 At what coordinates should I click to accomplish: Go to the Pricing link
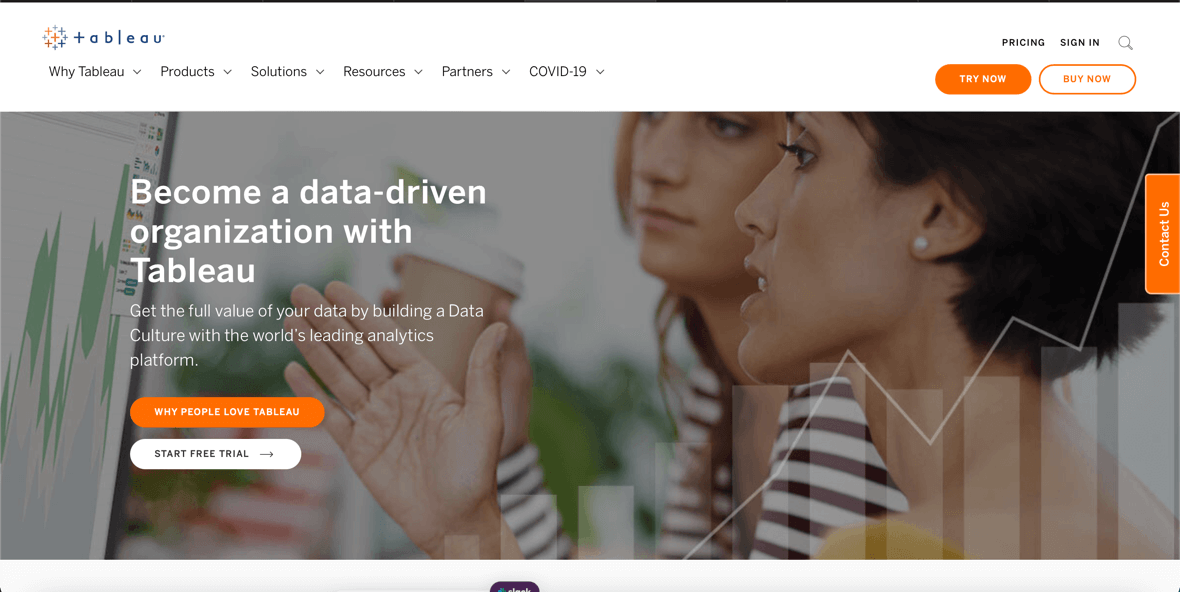(x=1023, y=43)
